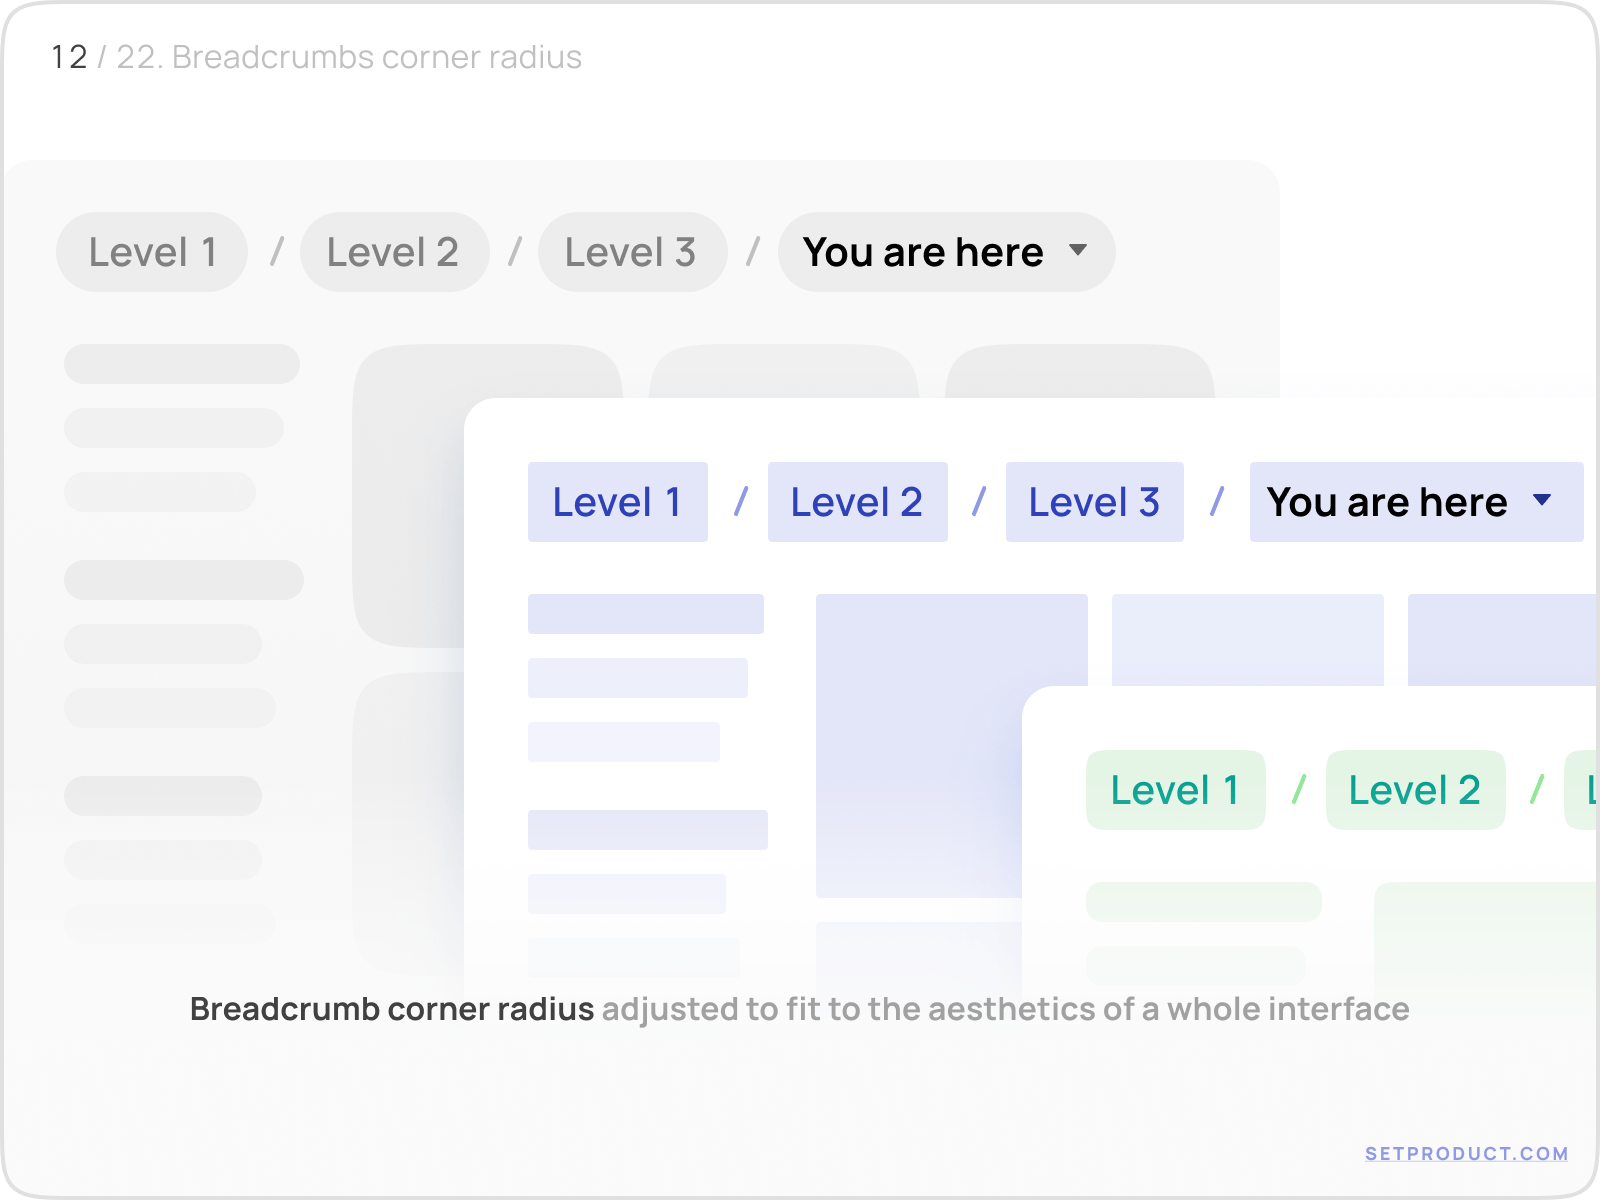Click the slash separator after blue Level 1
The height and width of the screenshot is (1200, 1600).
pyautogui.click(x=741, y=502)
